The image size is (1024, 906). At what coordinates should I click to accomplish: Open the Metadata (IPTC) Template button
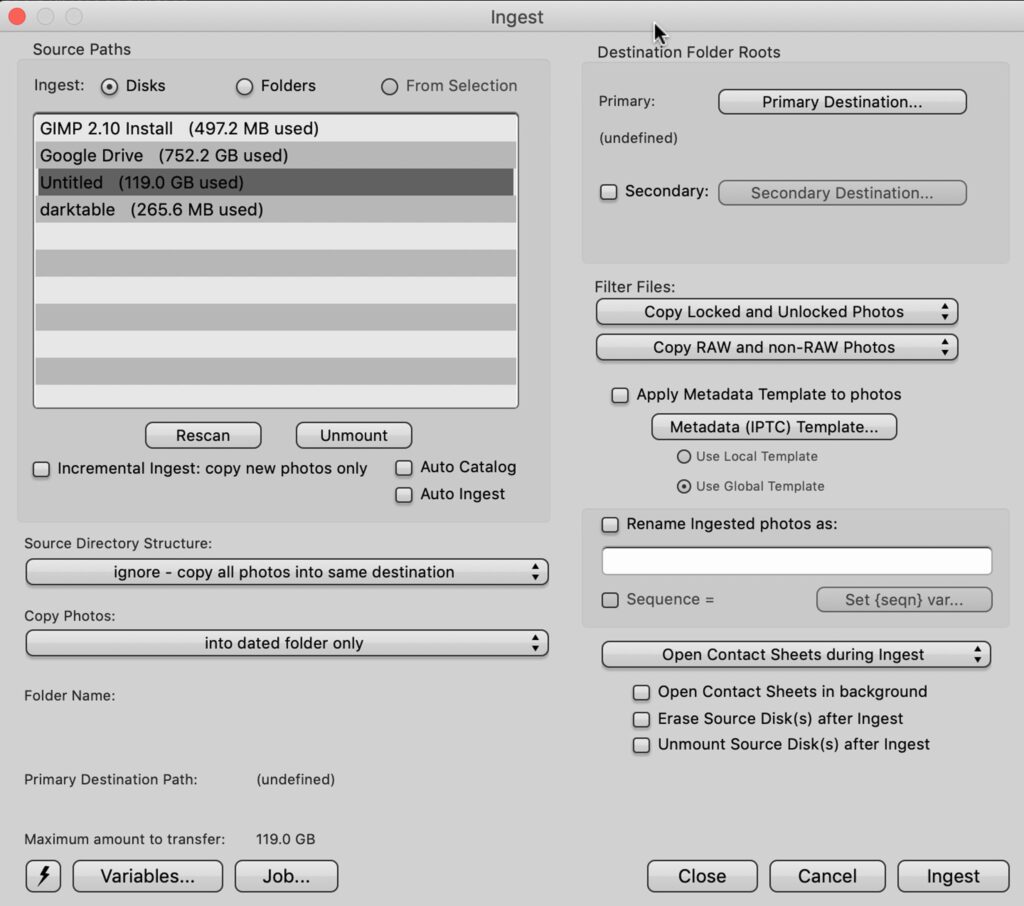point(773,427)
